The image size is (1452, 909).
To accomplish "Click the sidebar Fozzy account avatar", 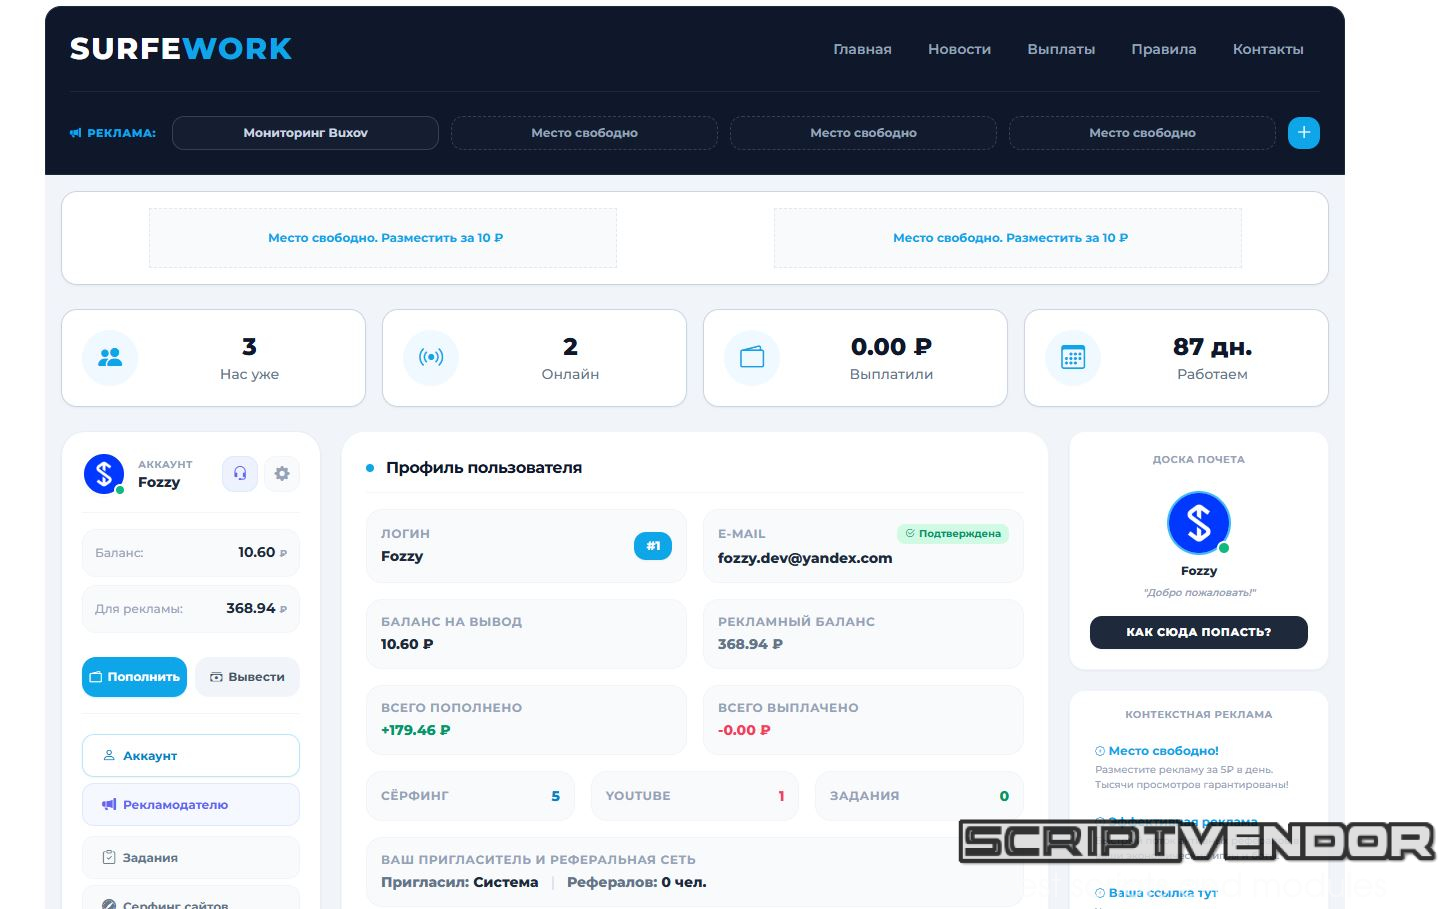I will pos(104,474).
